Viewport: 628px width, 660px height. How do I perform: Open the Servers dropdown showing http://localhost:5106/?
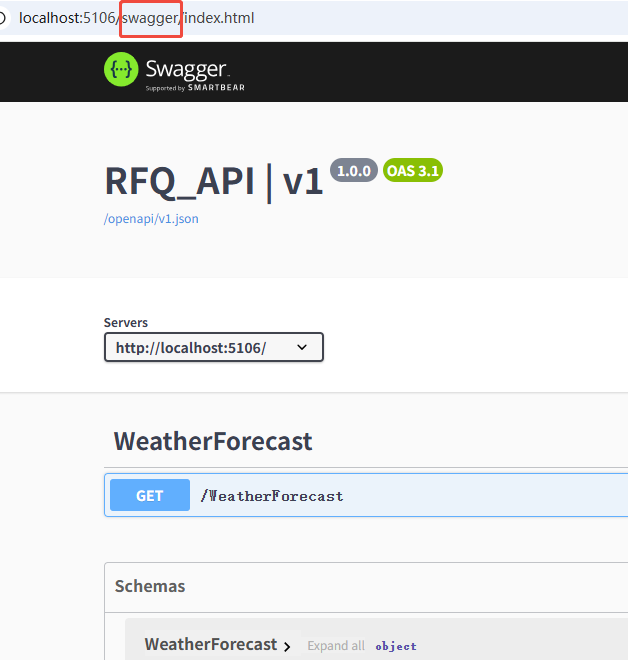tap(214, 347)
